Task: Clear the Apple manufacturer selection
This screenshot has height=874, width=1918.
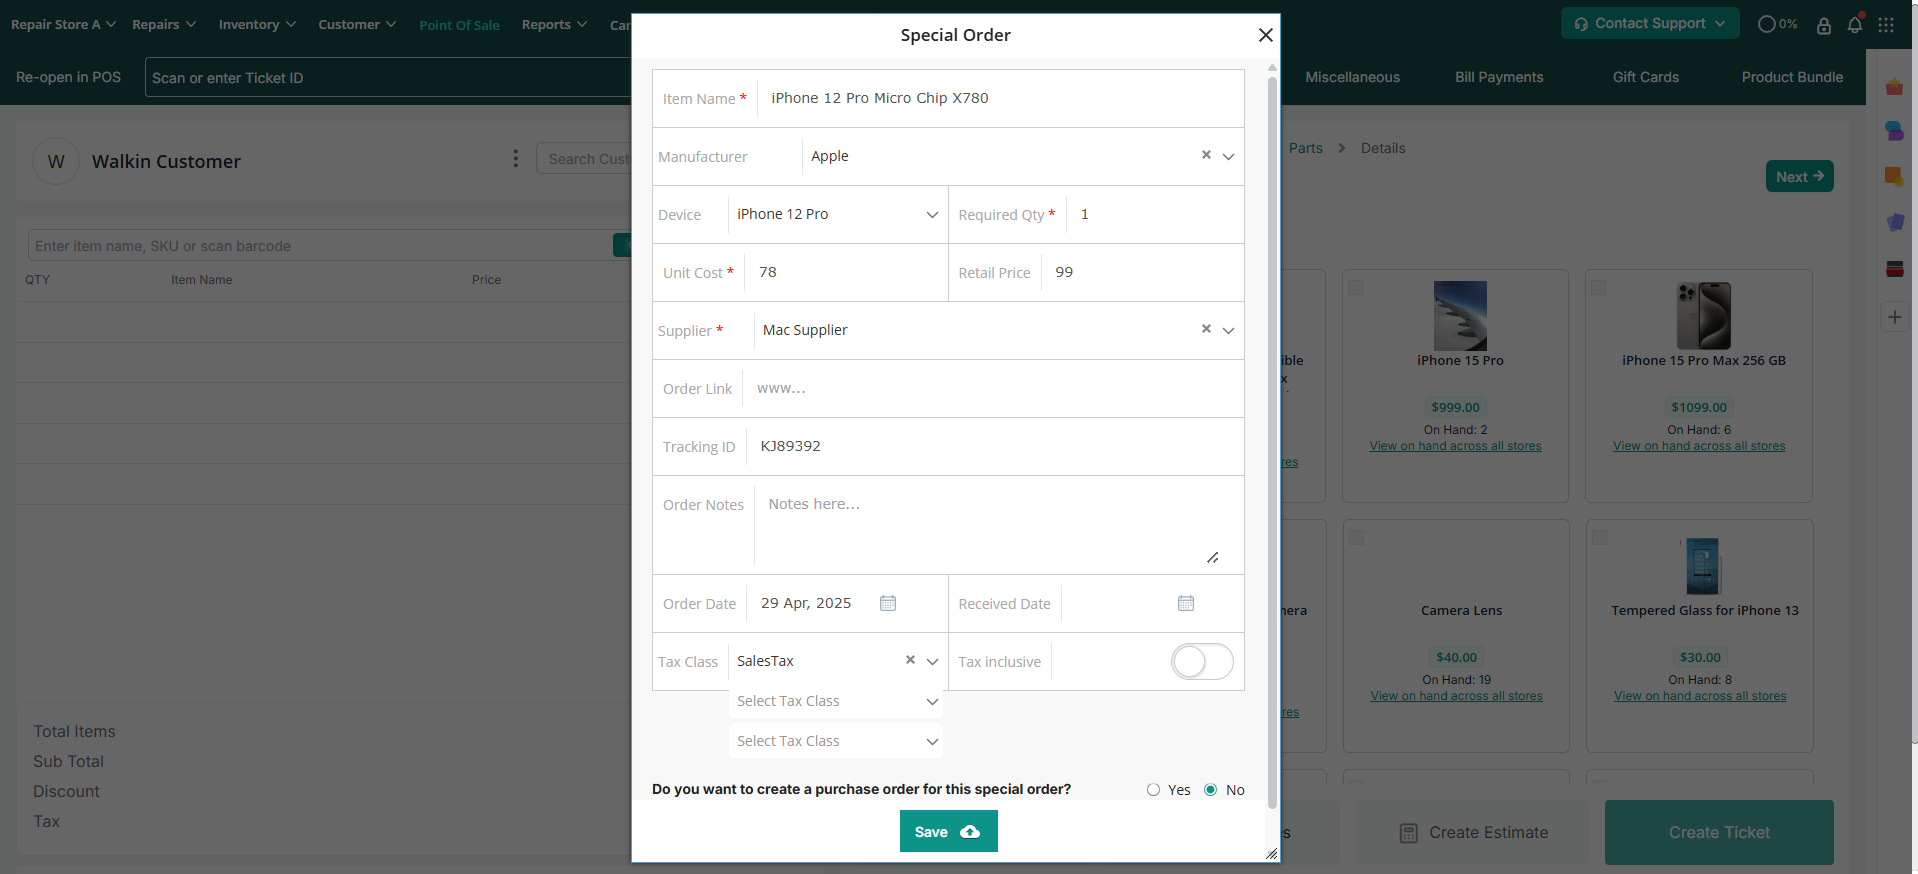Action: pos(1206,155)
